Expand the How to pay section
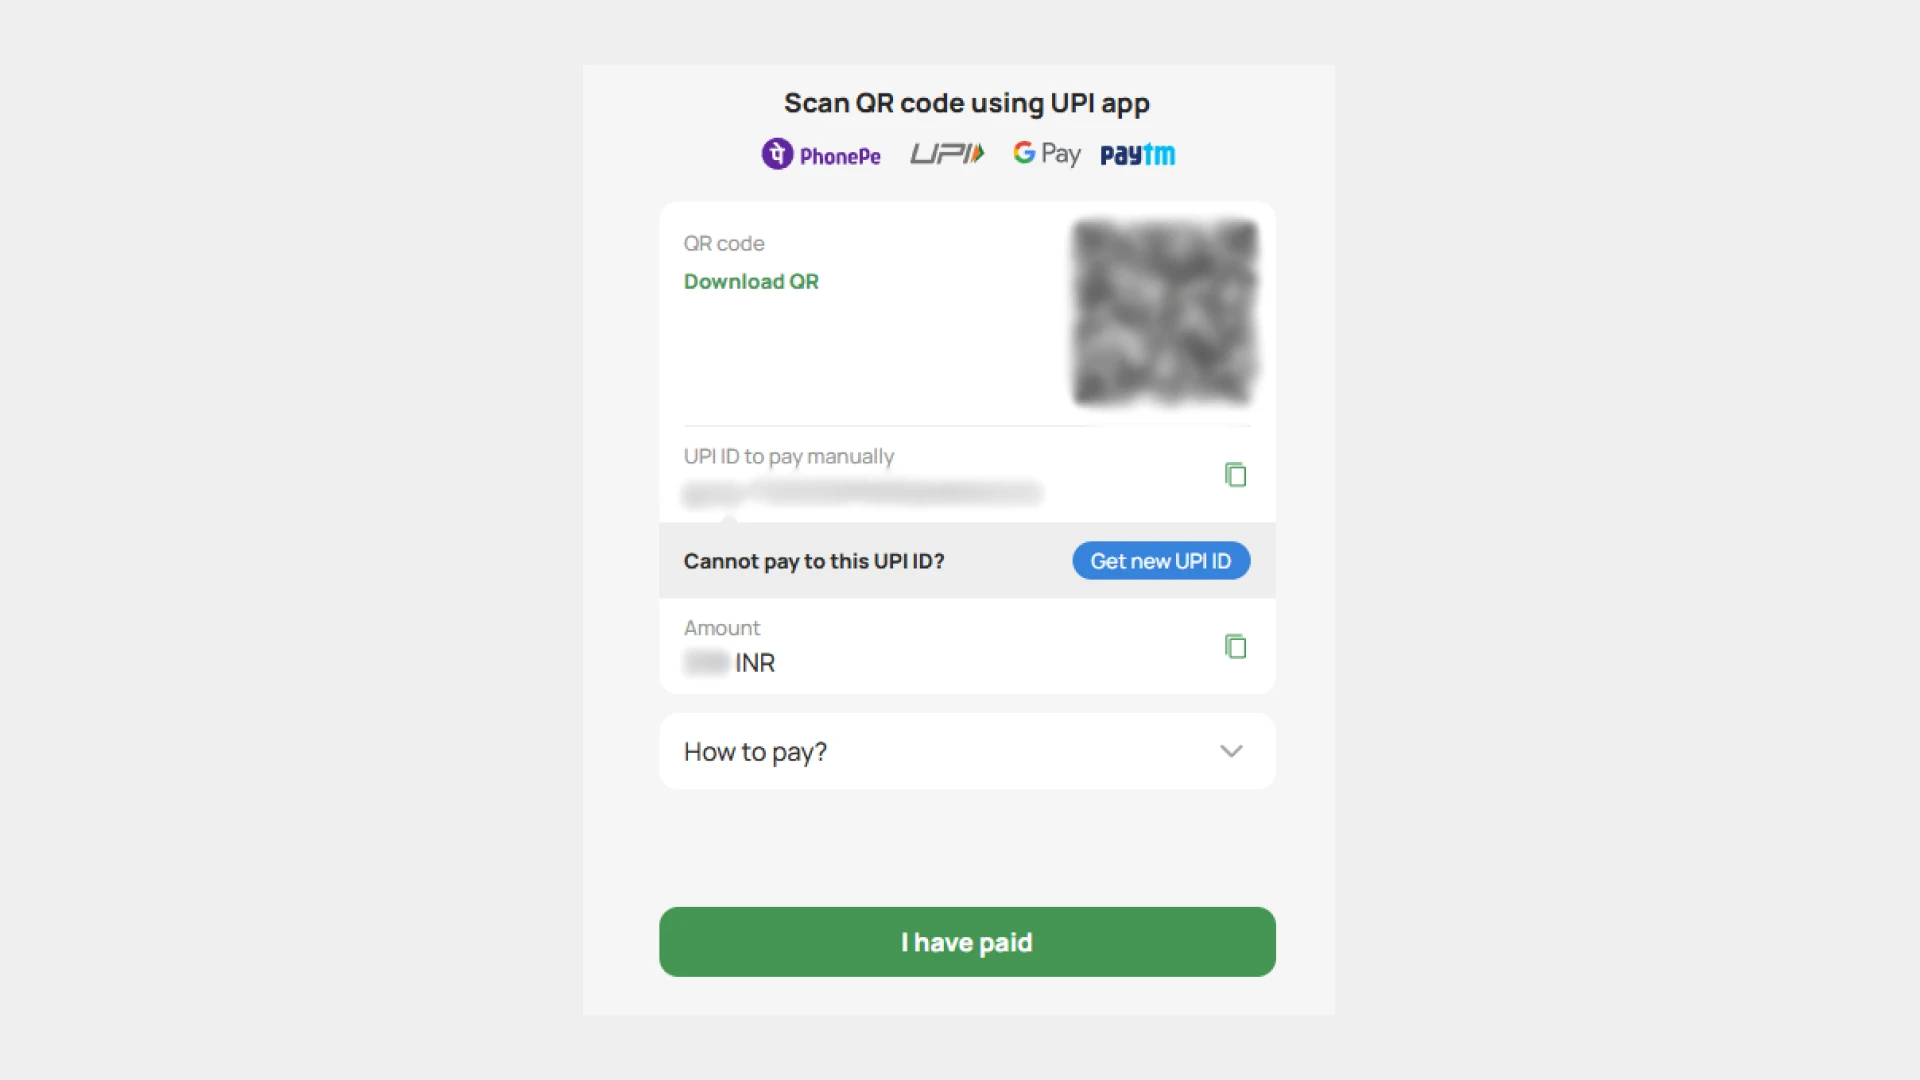 pos(966,751)
